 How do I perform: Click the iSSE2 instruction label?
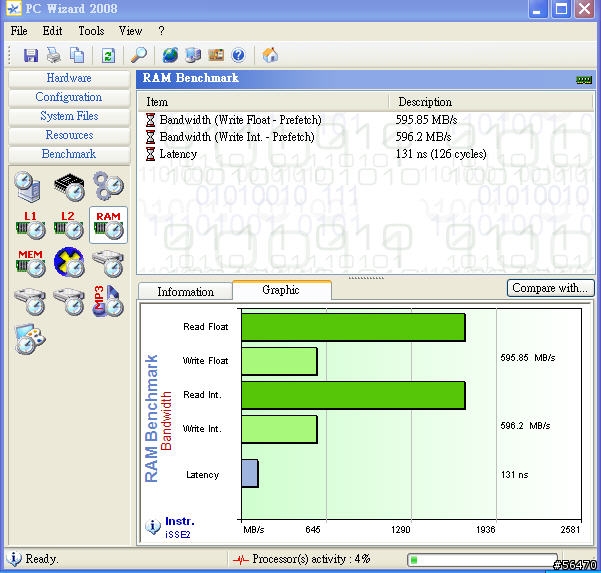click(x=177, y=535)
